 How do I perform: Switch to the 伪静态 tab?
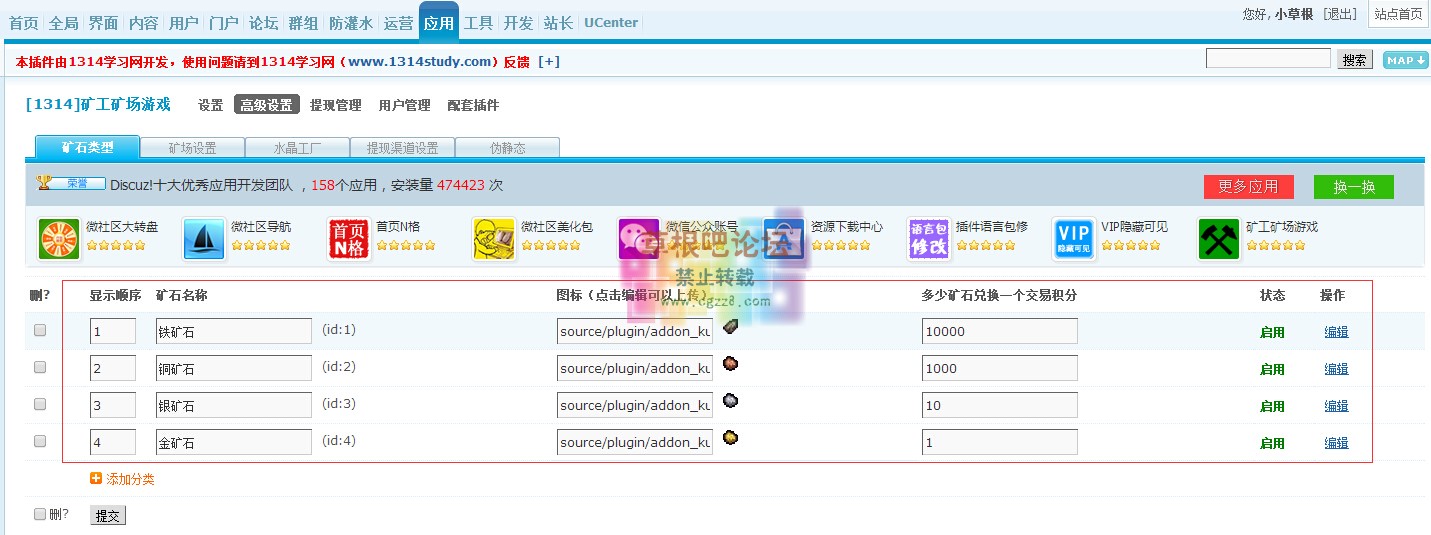click(507, 148)
